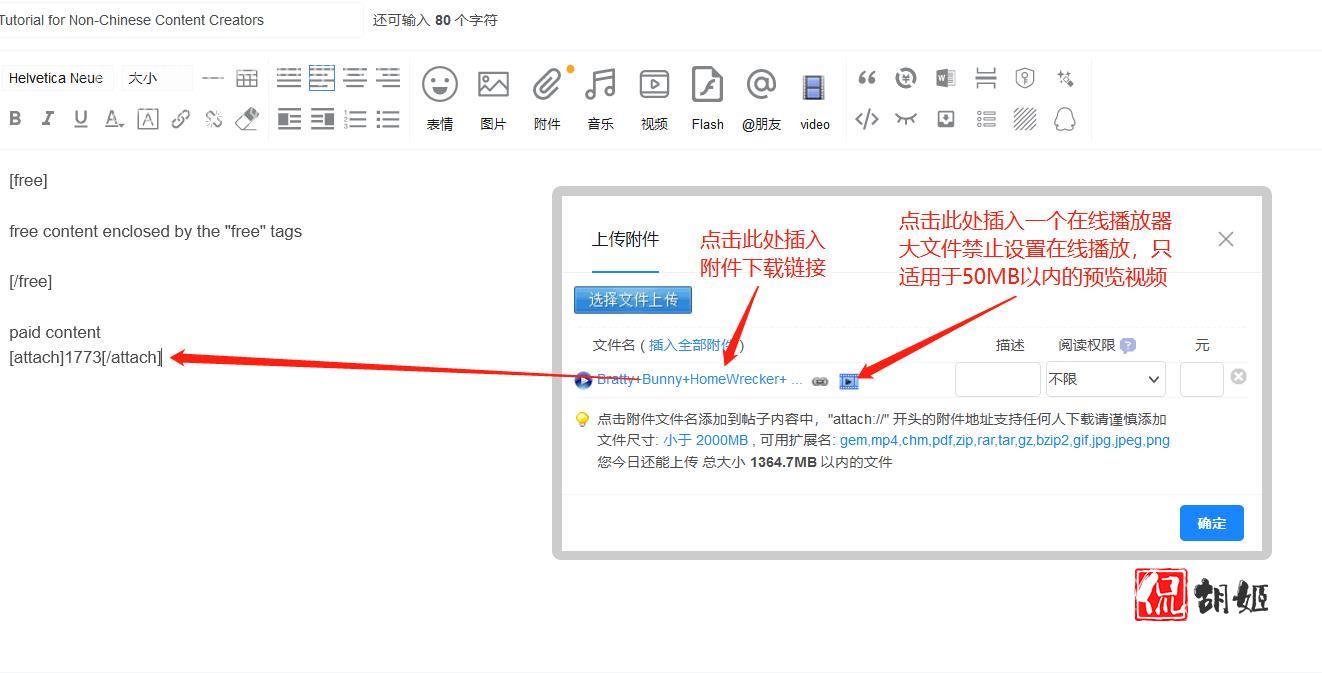Open the 图片 image insert tool
This screenshot has width=1322, height=673.
coord(493,83)
